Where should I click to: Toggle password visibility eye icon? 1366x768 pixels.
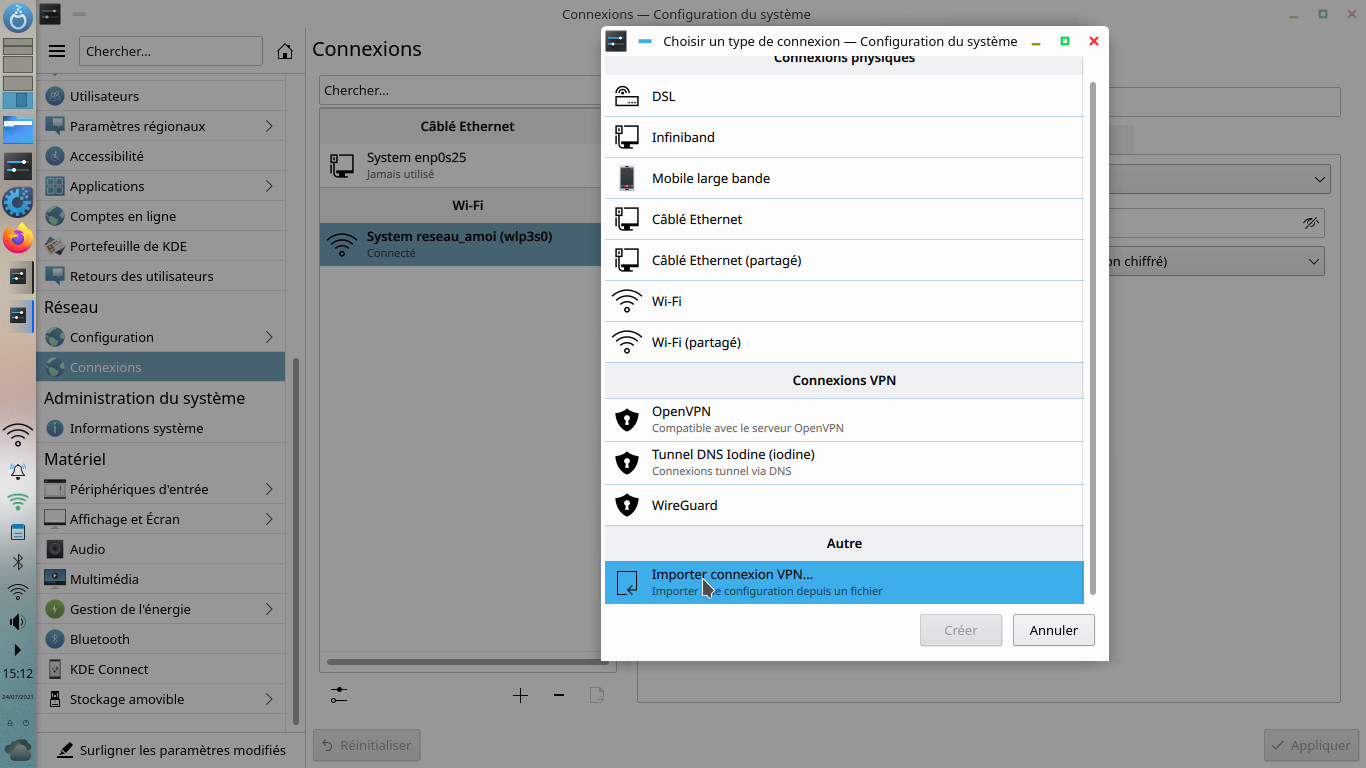tap(1311, 223)
